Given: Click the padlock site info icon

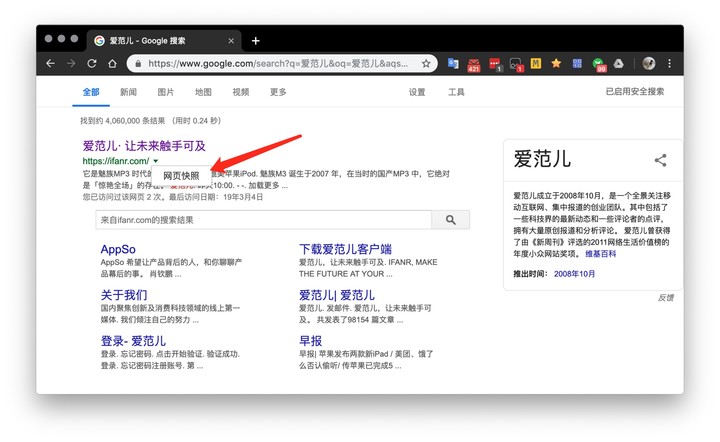Looking at the screenshot, I should tap(138, 64).
